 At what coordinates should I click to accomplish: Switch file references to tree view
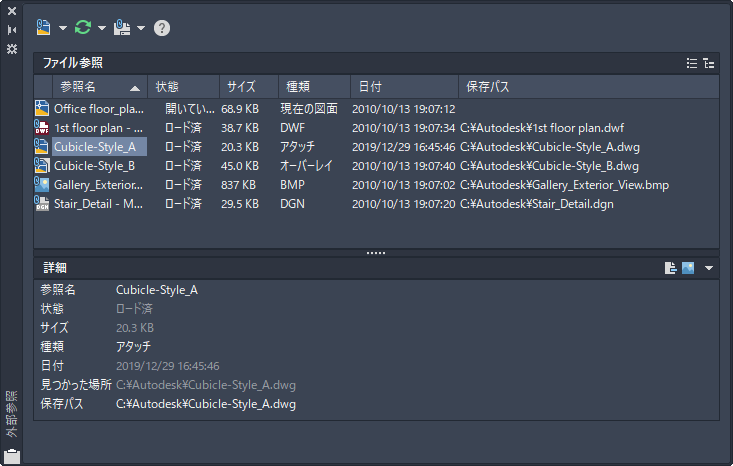[709, 63]
